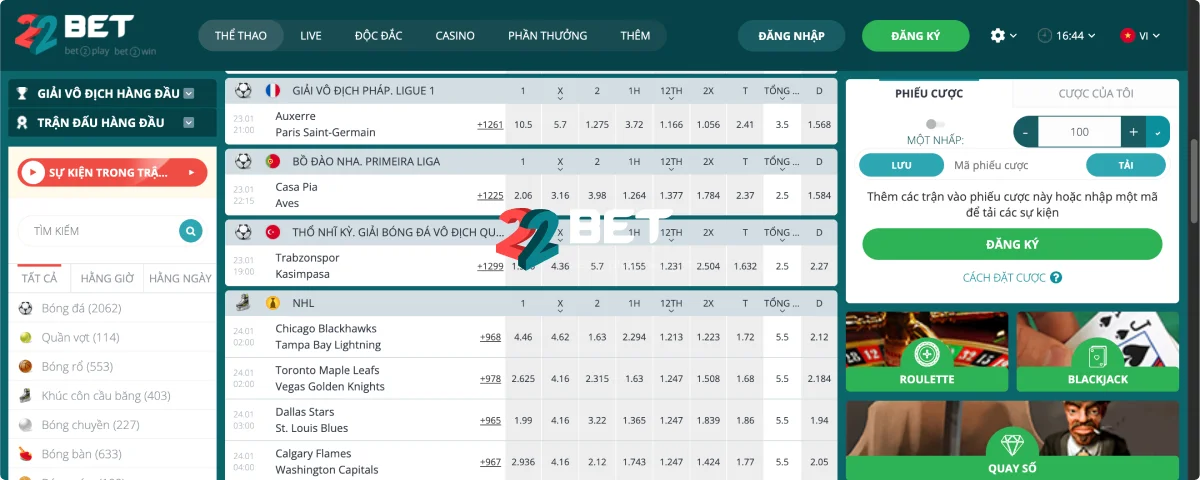Expand the 12TH column chevron in the NHL header
The height and width of the screenshot is (480, 1200).
(x=671, y=311)
